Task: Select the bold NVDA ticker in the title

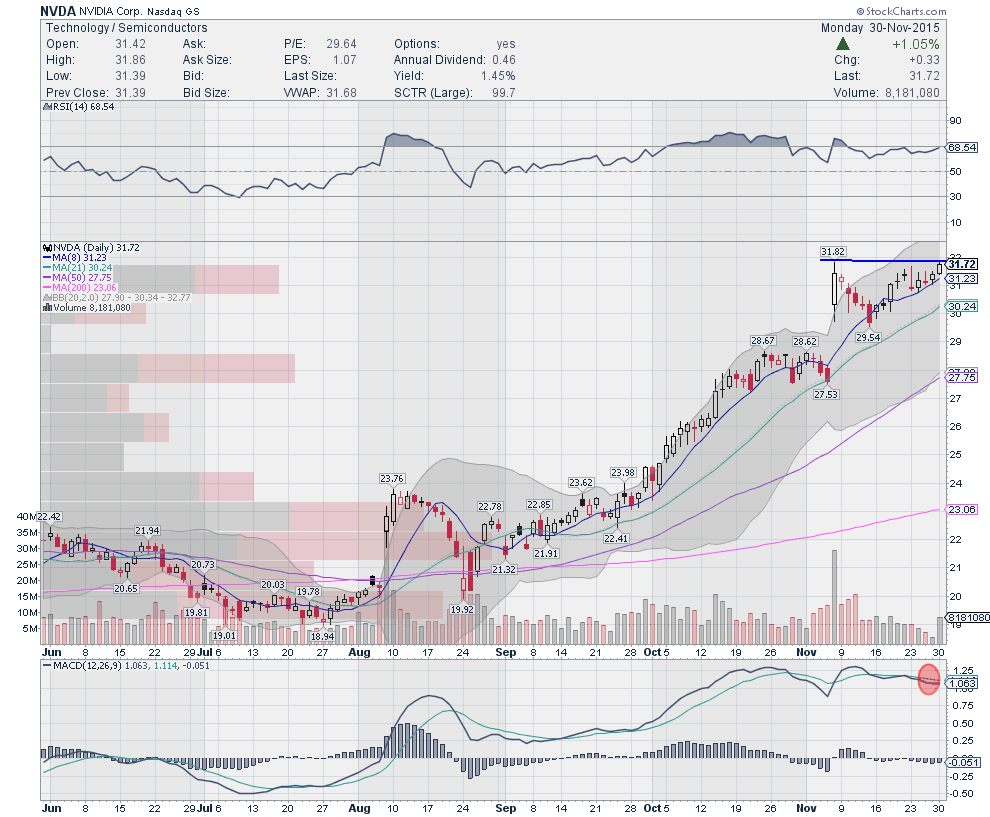Action: 58,11
